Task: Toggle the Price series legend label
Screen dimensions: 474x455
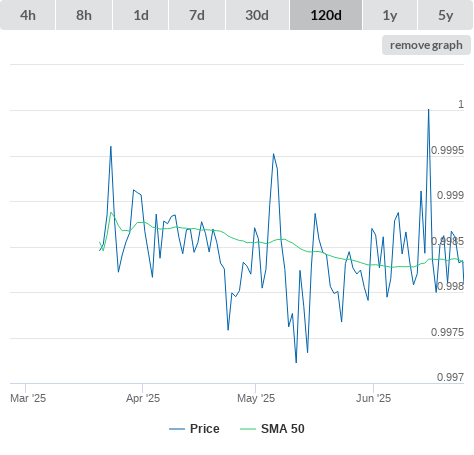Action: (205, 429)
